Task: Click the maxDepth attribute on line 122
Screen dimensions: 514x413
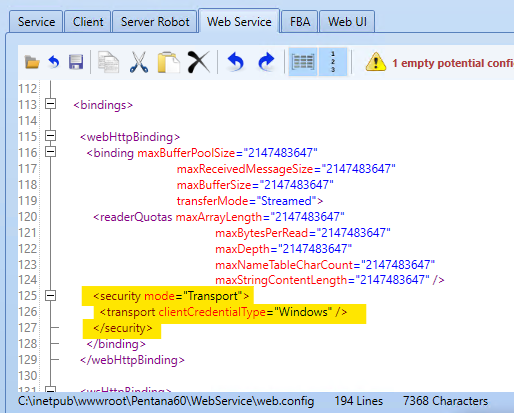Action: 283,249
